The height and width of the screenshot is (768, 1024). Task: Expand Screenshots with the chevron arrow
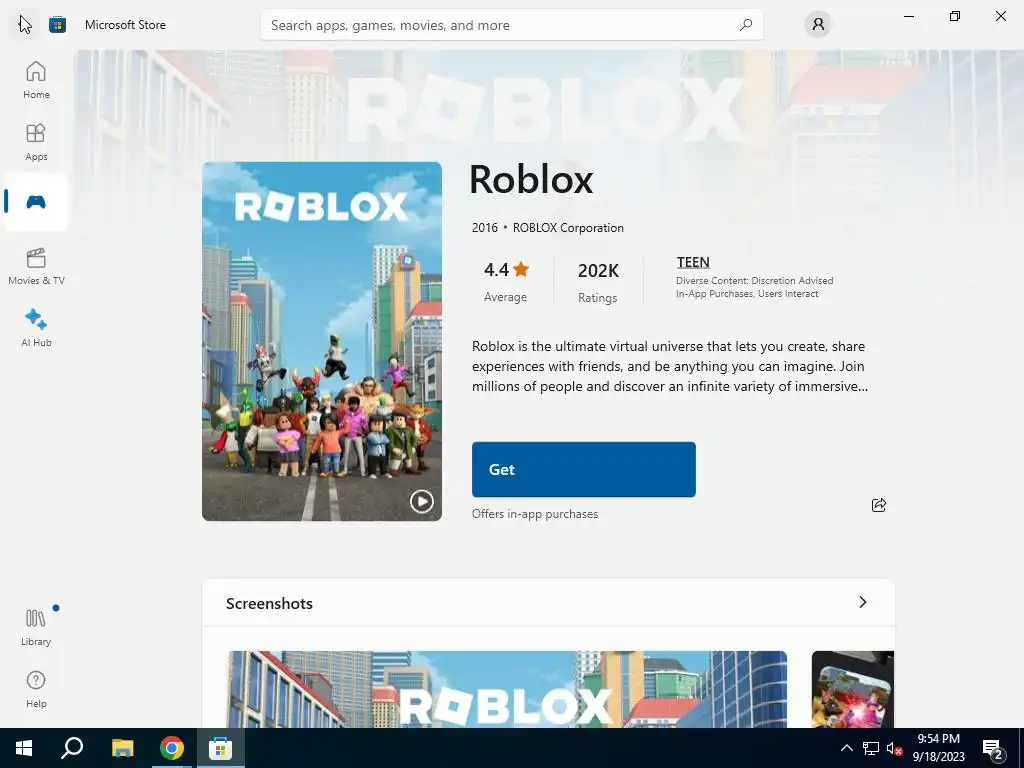point(862,602)
